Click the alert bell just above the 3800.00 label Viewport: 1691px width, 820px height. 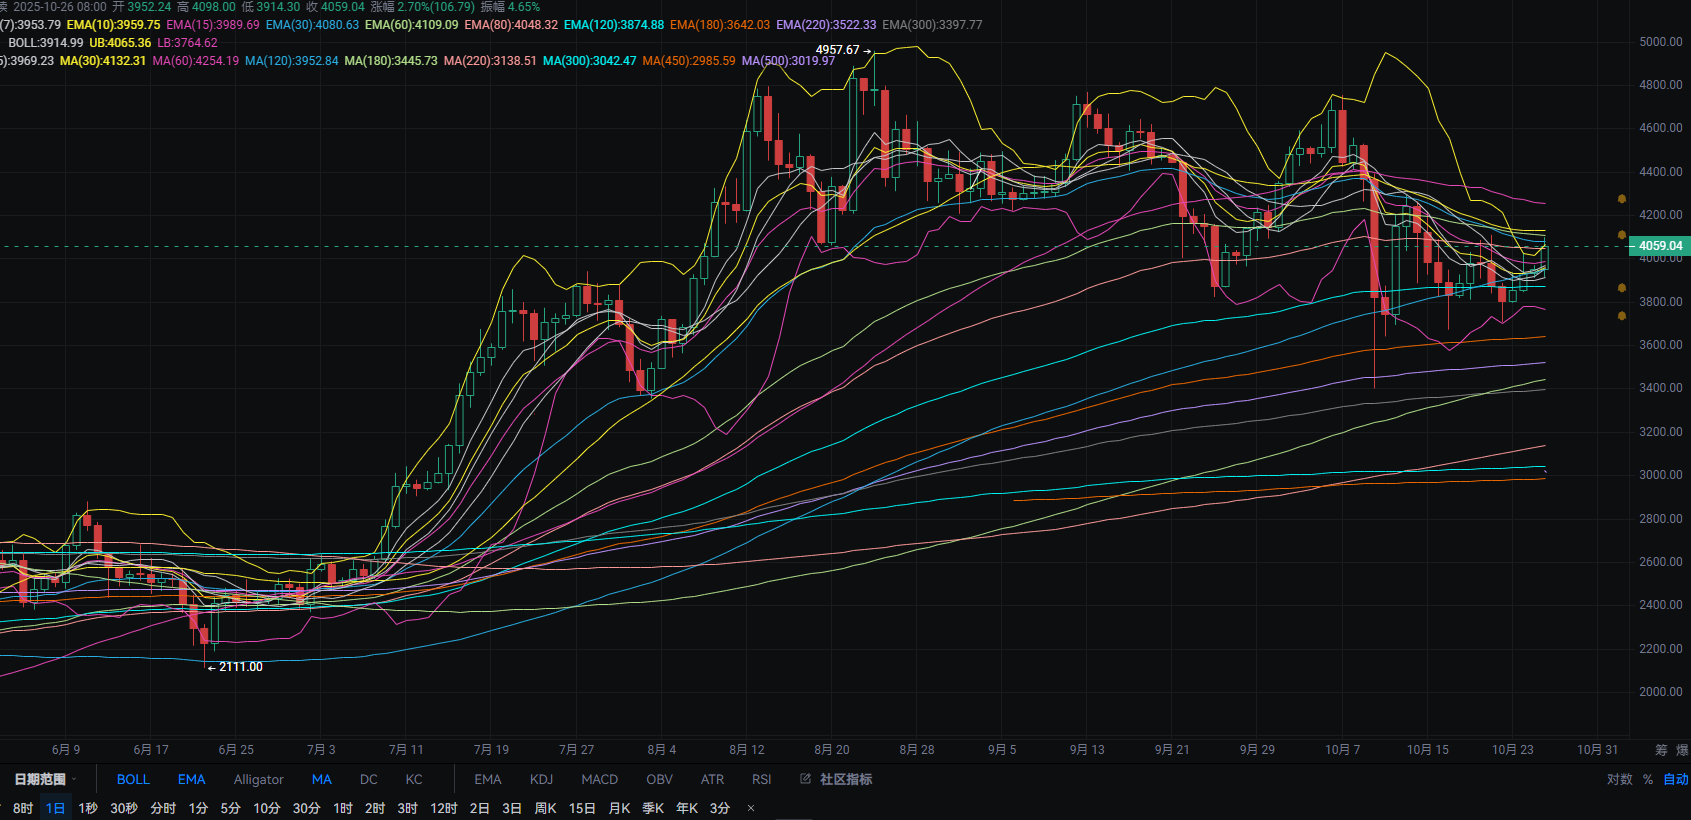click(1622, 288)
